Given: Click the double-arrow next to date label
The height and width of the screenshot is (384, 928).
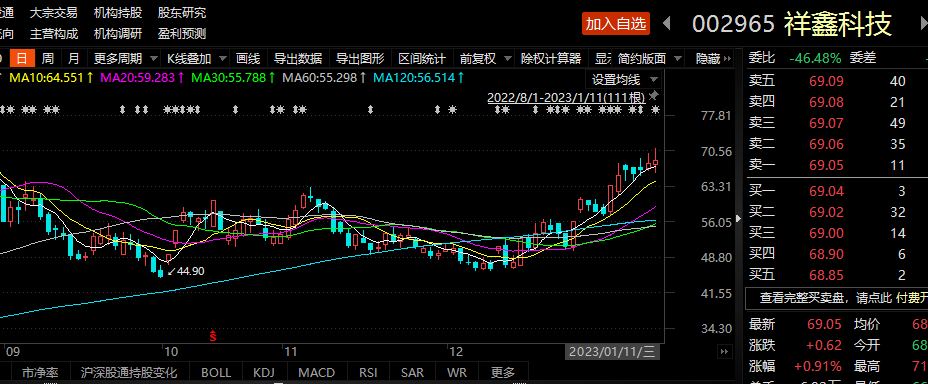Looking at the screenshot, I should click(x=724, y=351).
